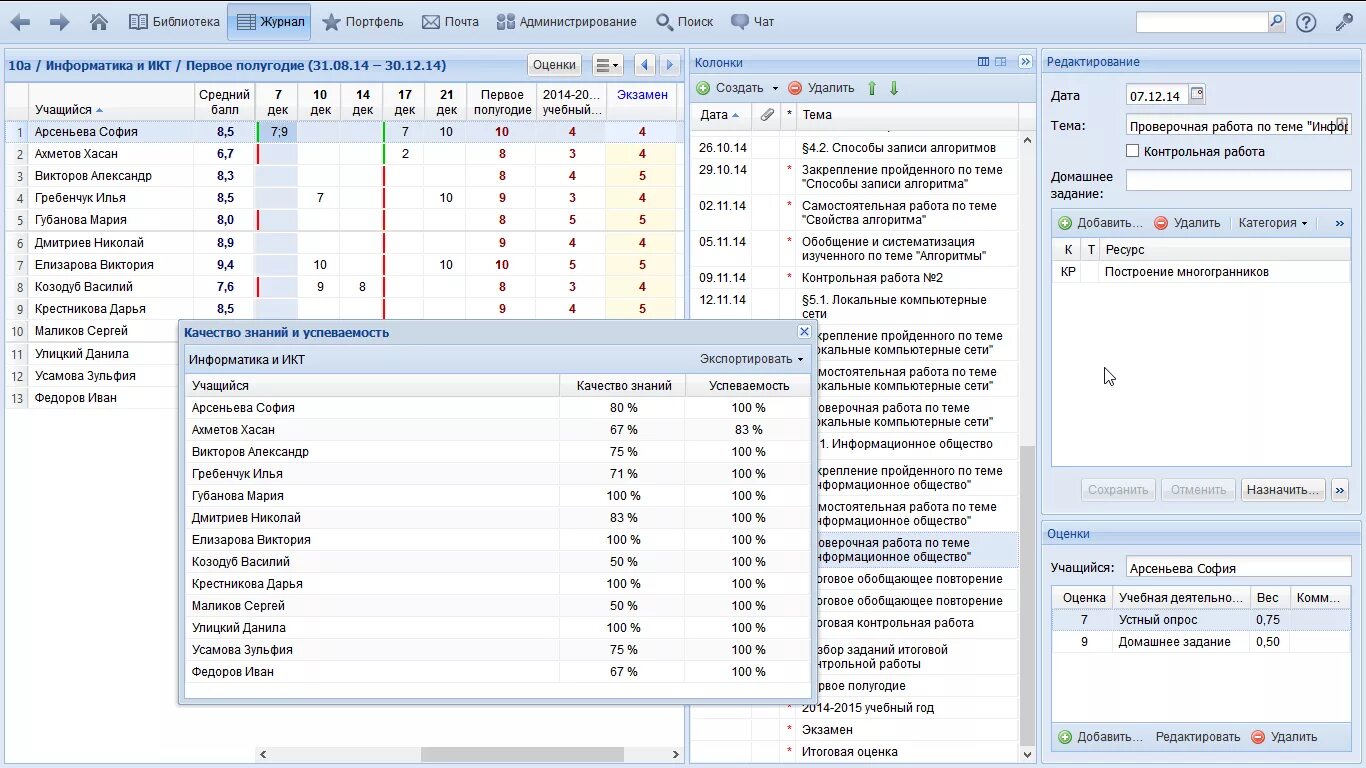Switch Колонки panel to three-column layout icon
Image resolution: width=1366 pixels, height=768 pixels.
(983, 62)
